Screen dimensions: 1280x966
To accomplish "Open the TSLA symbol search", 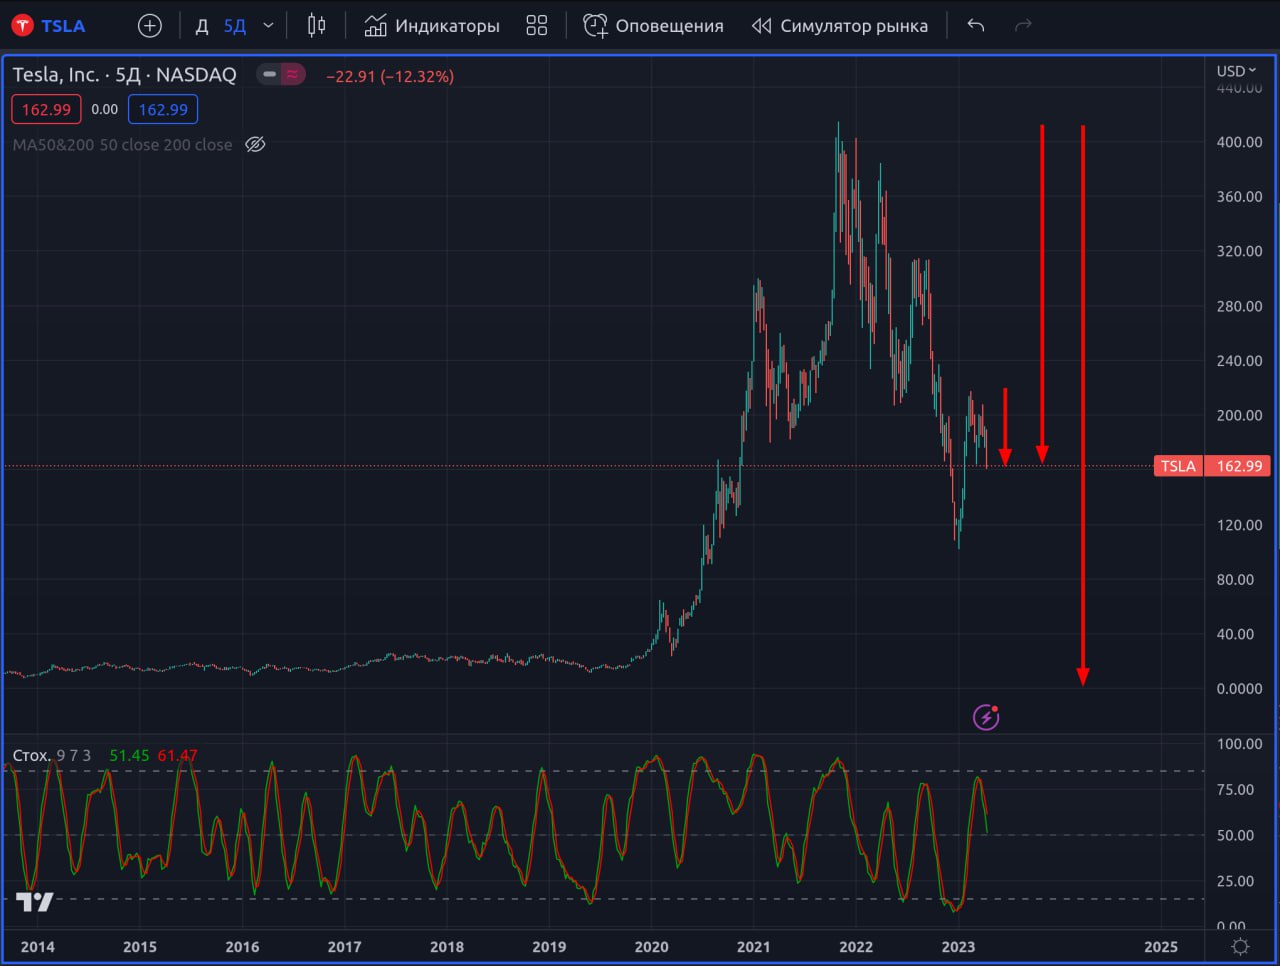I will coord(49,25).
